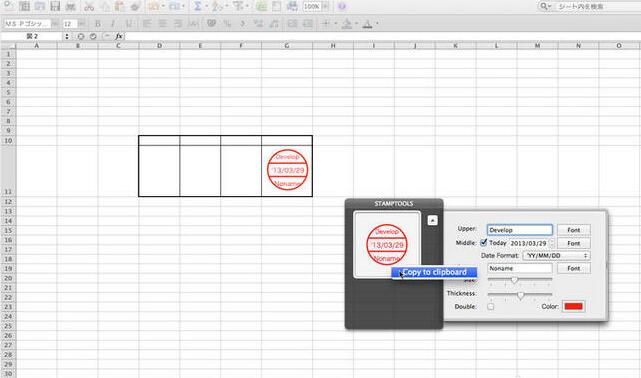Enable the Double checkbox
Image resolution: width=641 pixels, height=378 pixels.
pos(491,306)
